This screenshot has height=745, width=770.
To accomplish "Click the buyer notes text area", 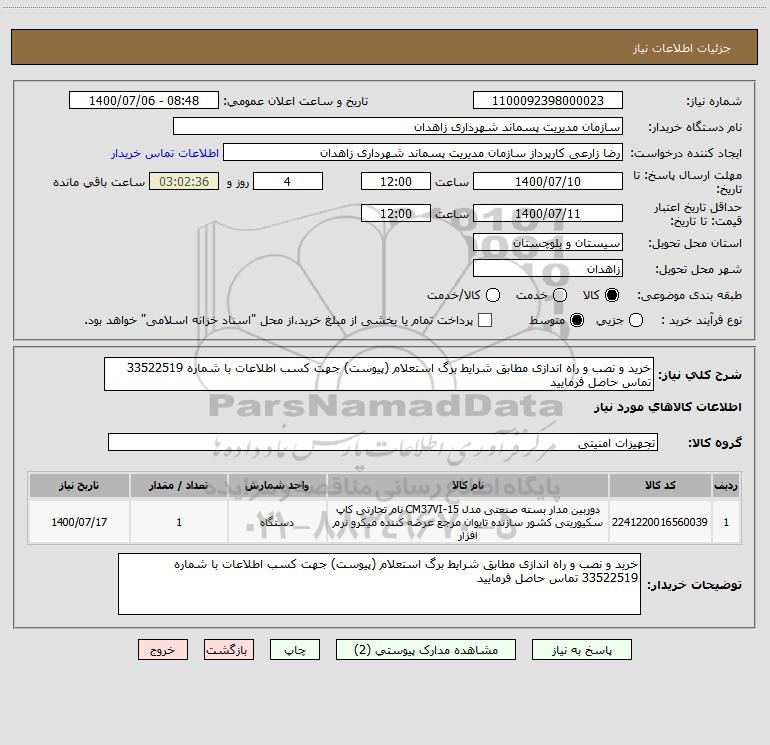I will pyautogui.click(x=379, y=584).
